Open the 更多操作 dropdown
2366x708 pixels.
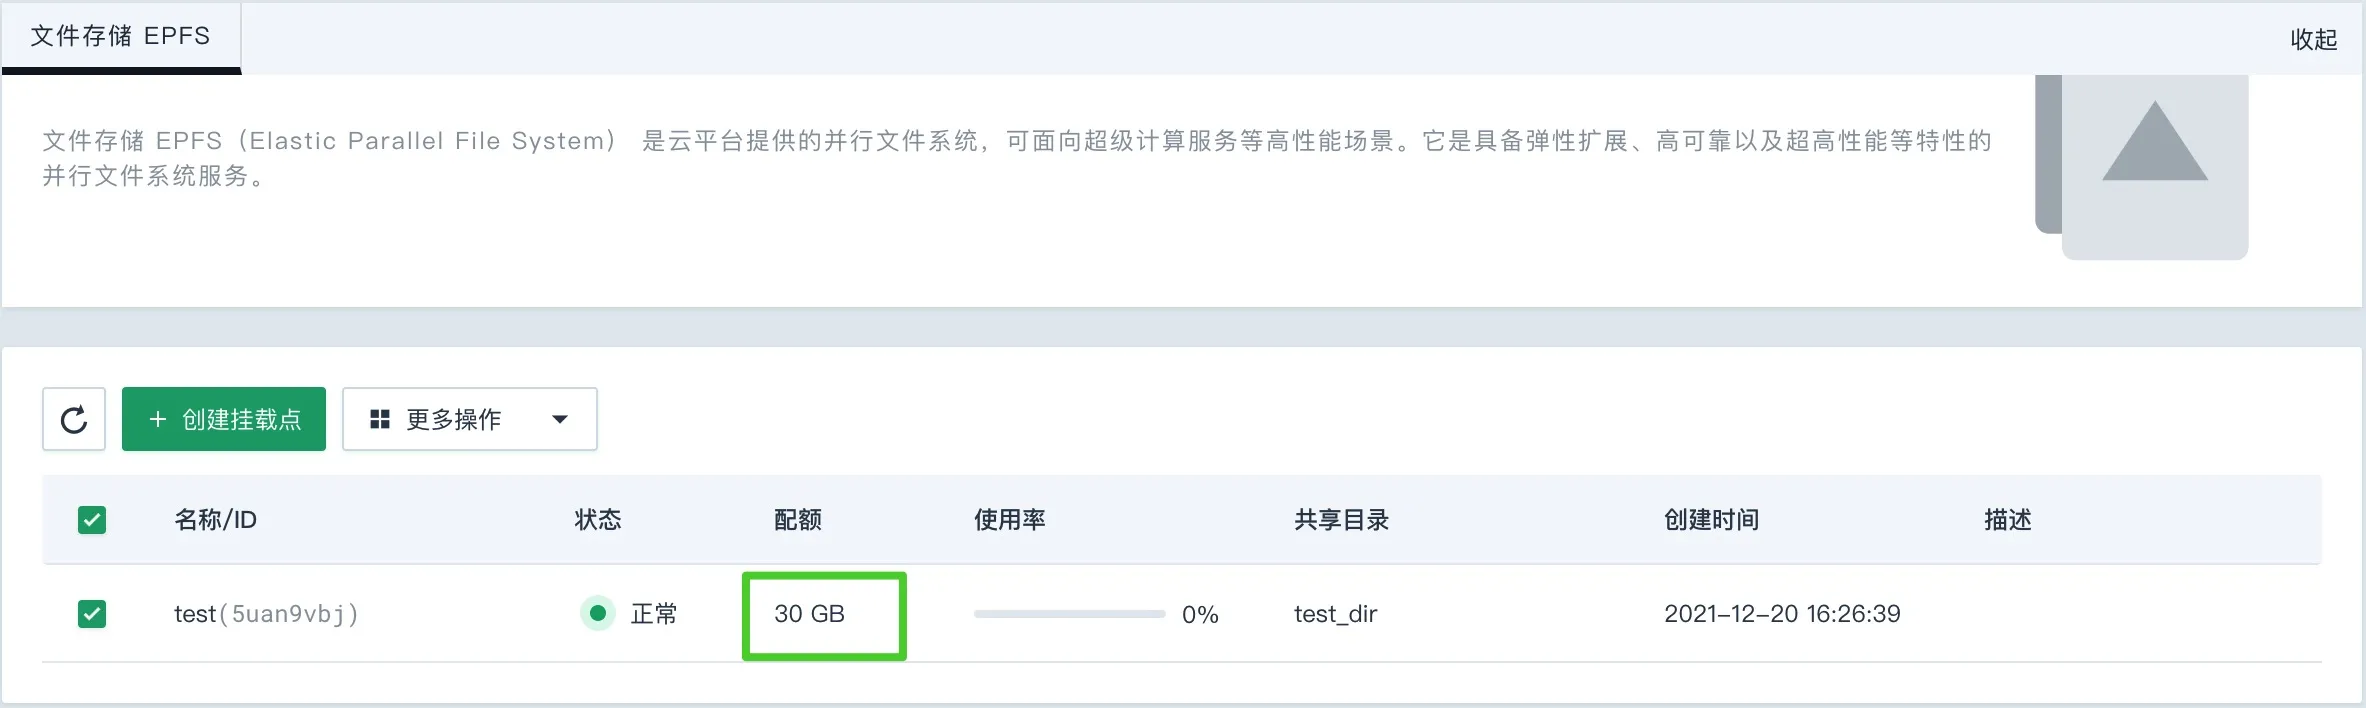470,419
